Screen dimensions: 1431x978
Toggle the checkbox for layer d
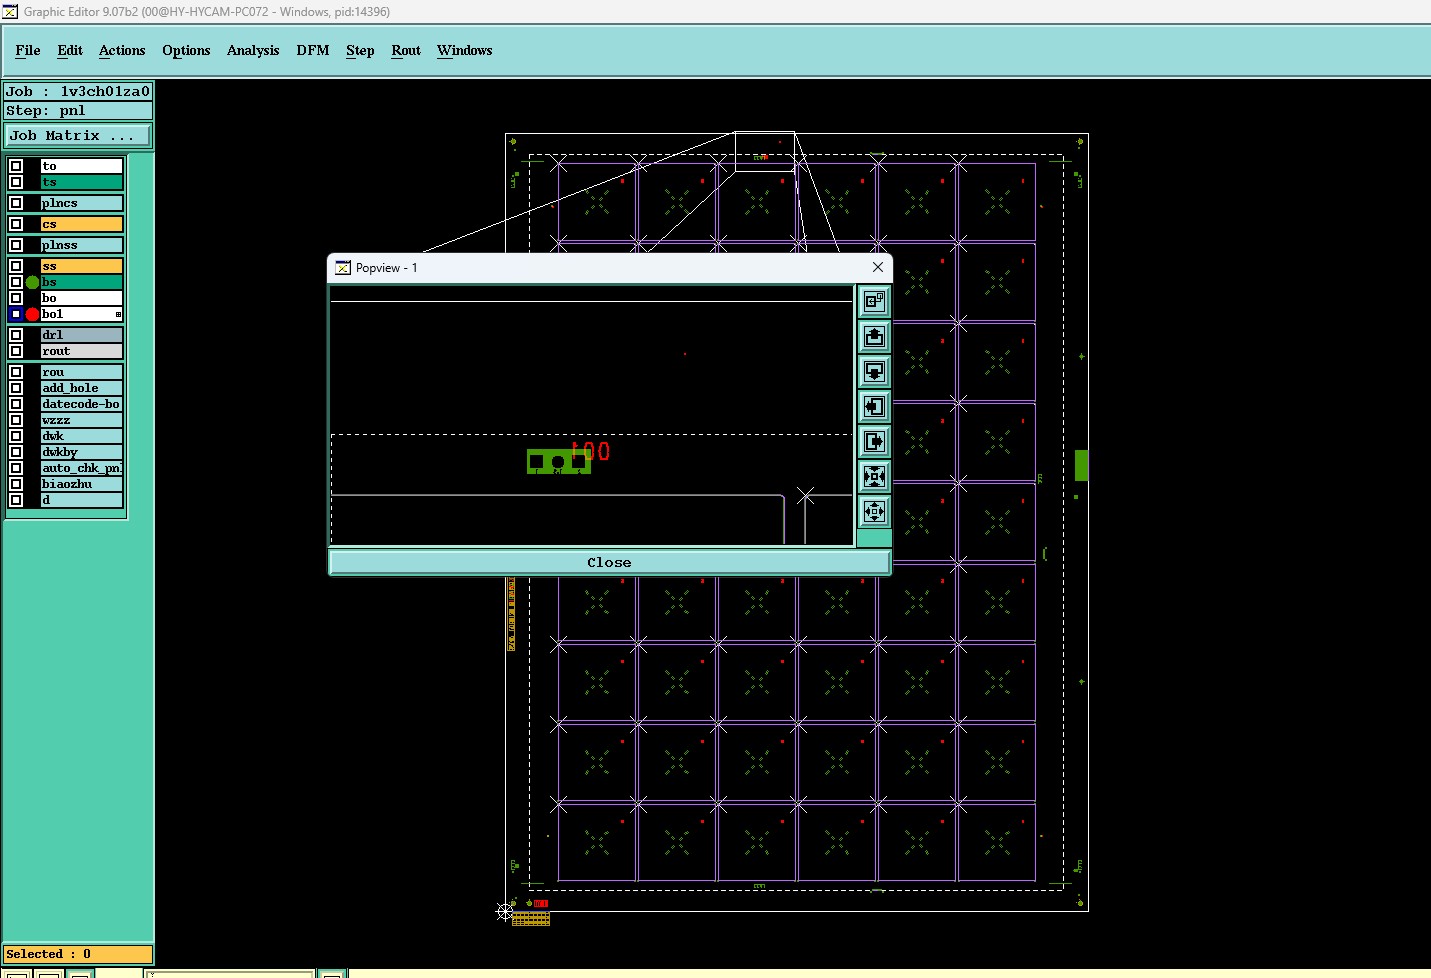tap(16, 500)
